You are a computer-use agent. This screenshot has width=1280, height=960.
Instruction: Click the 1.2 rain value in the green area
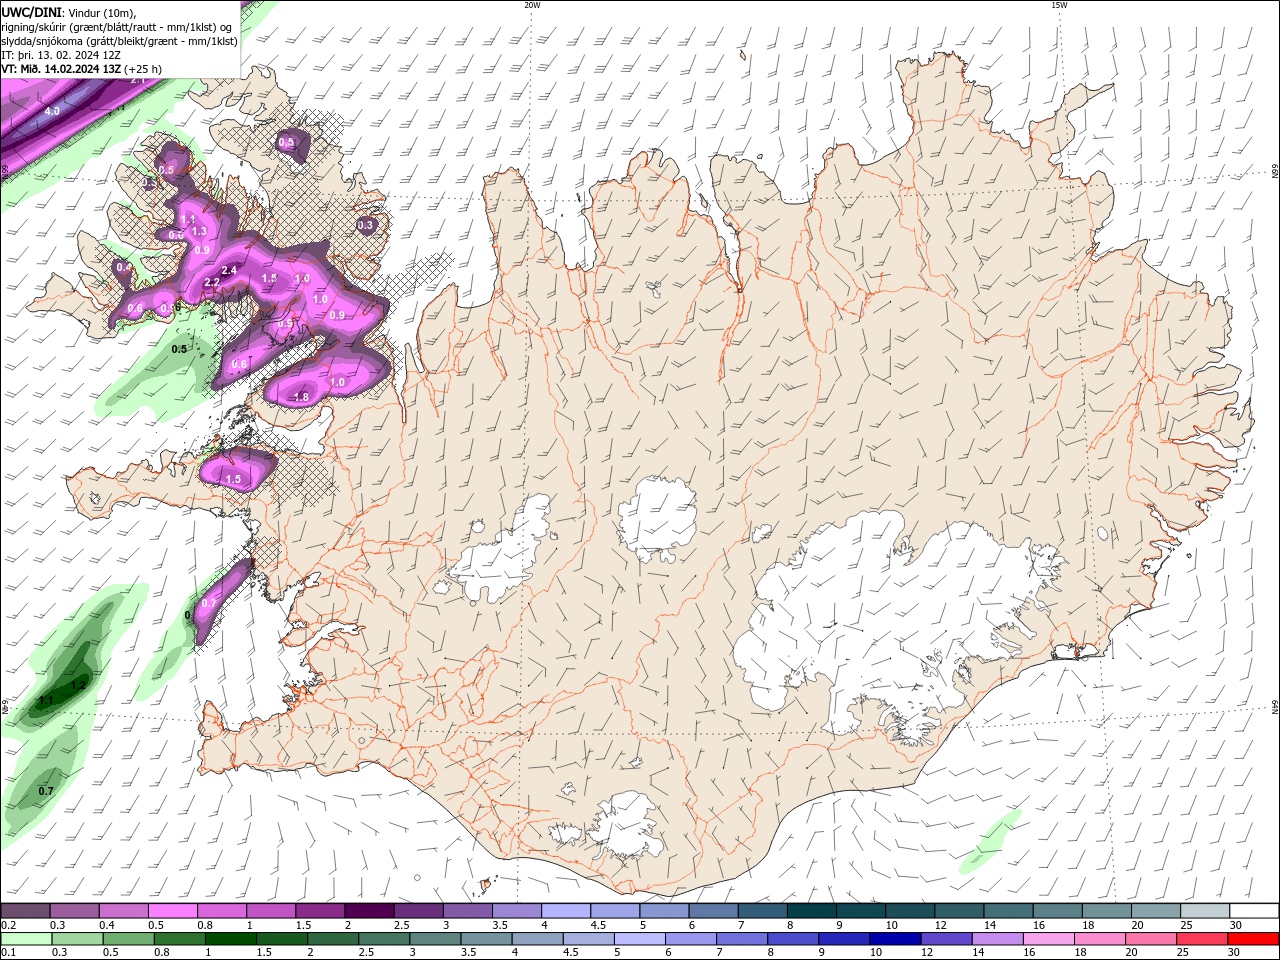click(x=80, y=685)
